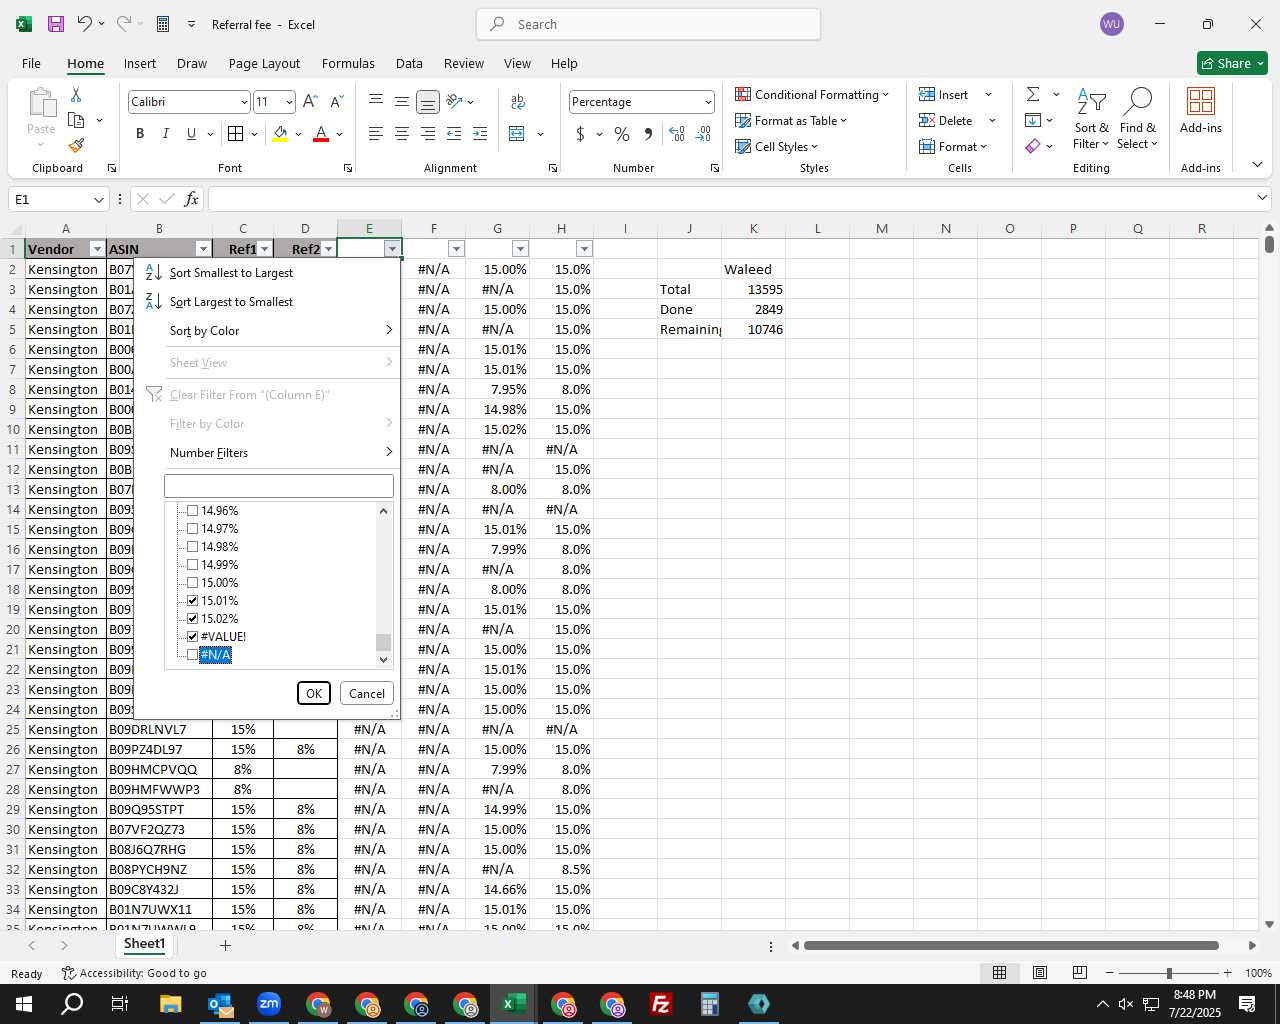The image size is (1280, 1024).
Task: Click Increase Decimal icon
Action: click(677, 134)
